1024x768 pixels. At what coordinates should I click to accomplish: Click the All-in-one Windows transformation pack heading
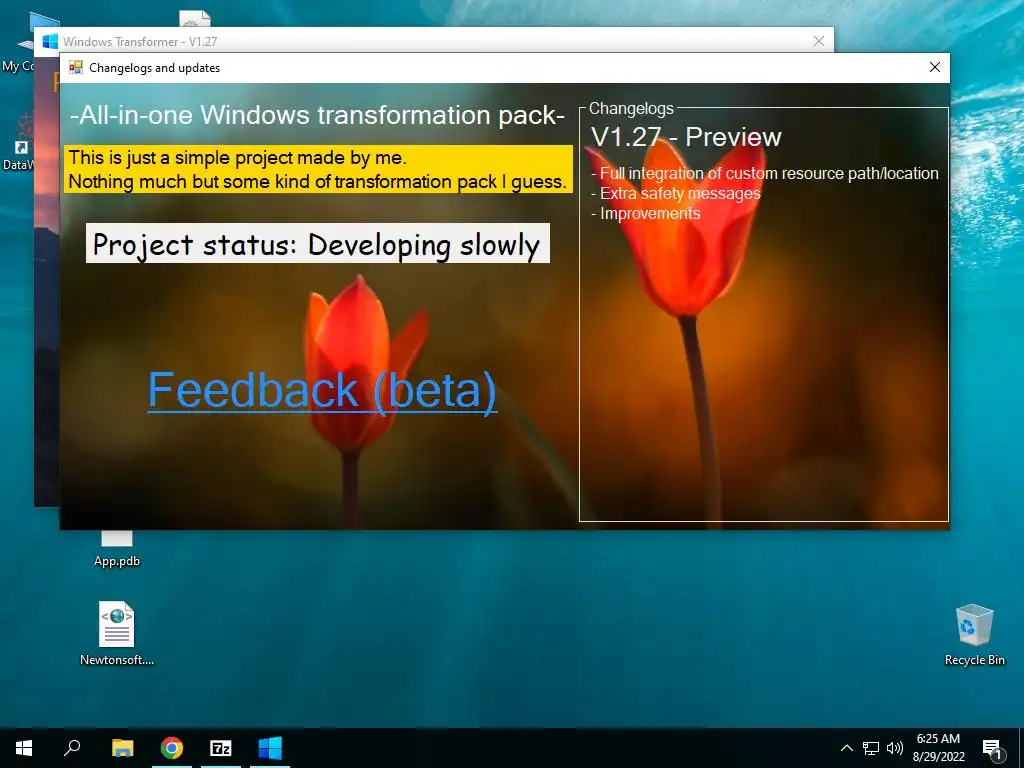tap(317, 116)
